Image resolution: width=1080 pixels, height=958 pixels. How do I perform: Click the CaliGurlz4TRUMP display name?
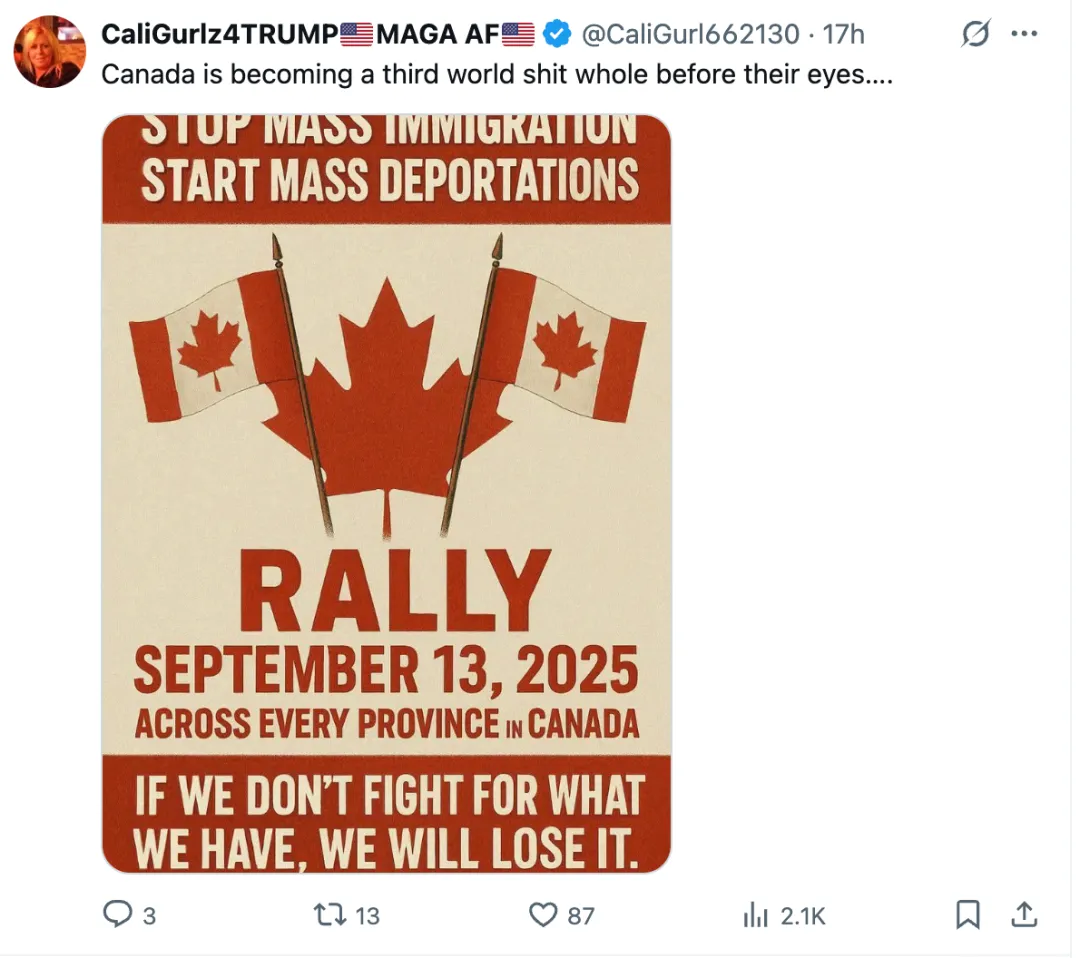pyautogui.click(x=219, y=35)
